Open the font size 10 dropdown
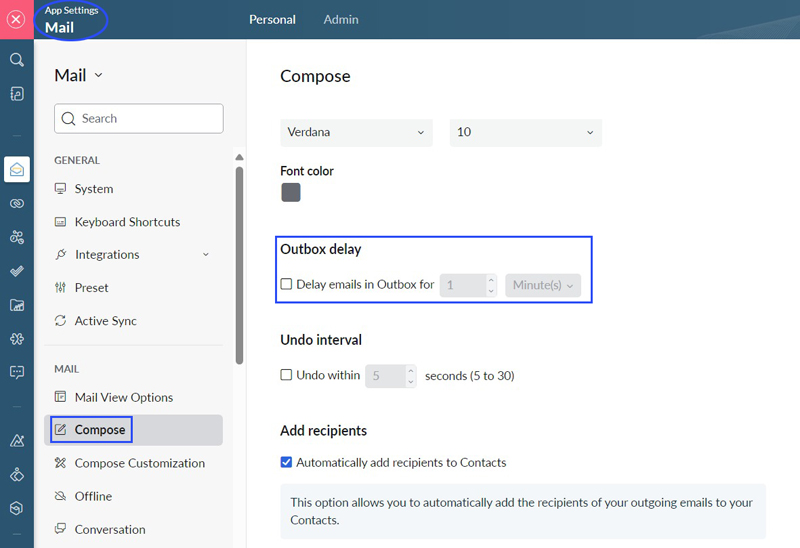This screenshot has height=548, width=800. [526, 133]
